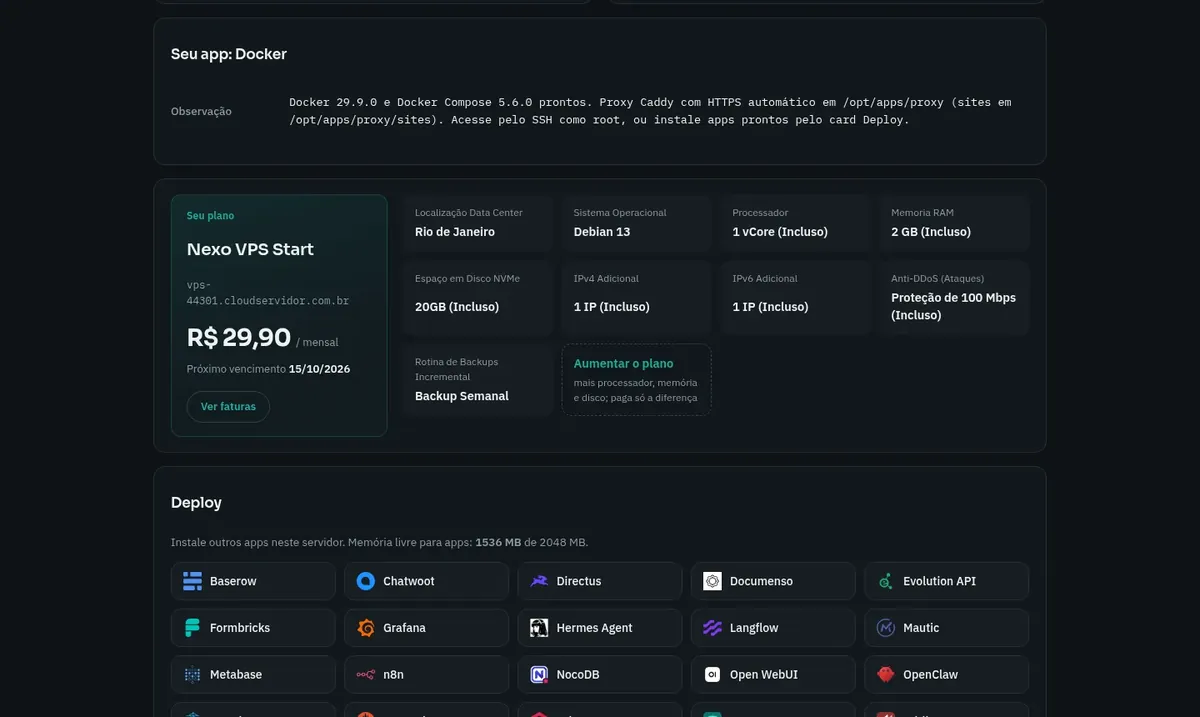Open the Ver faturas button
The width and height of the screenshot is (1200, 717).
pyautogui.click(x=228, y=407)
